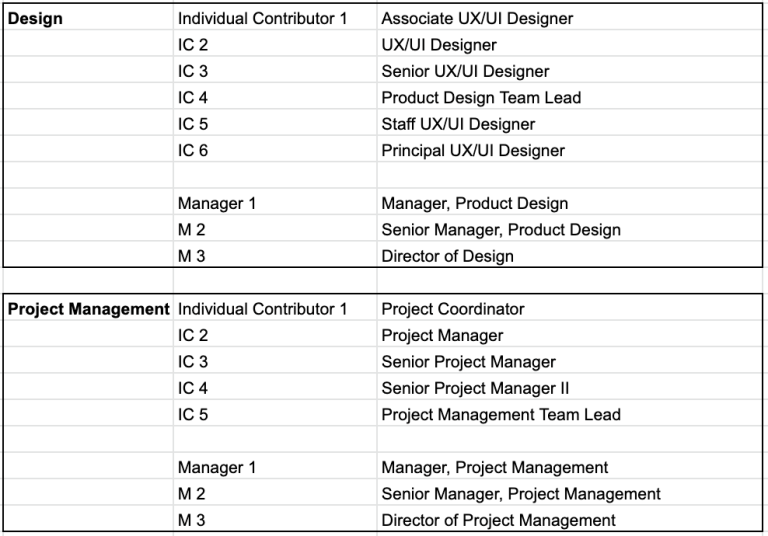This screenshot has width=768, height=536.
Task: Click the IC 6 level cell
Action: click(x=275, y=150)
